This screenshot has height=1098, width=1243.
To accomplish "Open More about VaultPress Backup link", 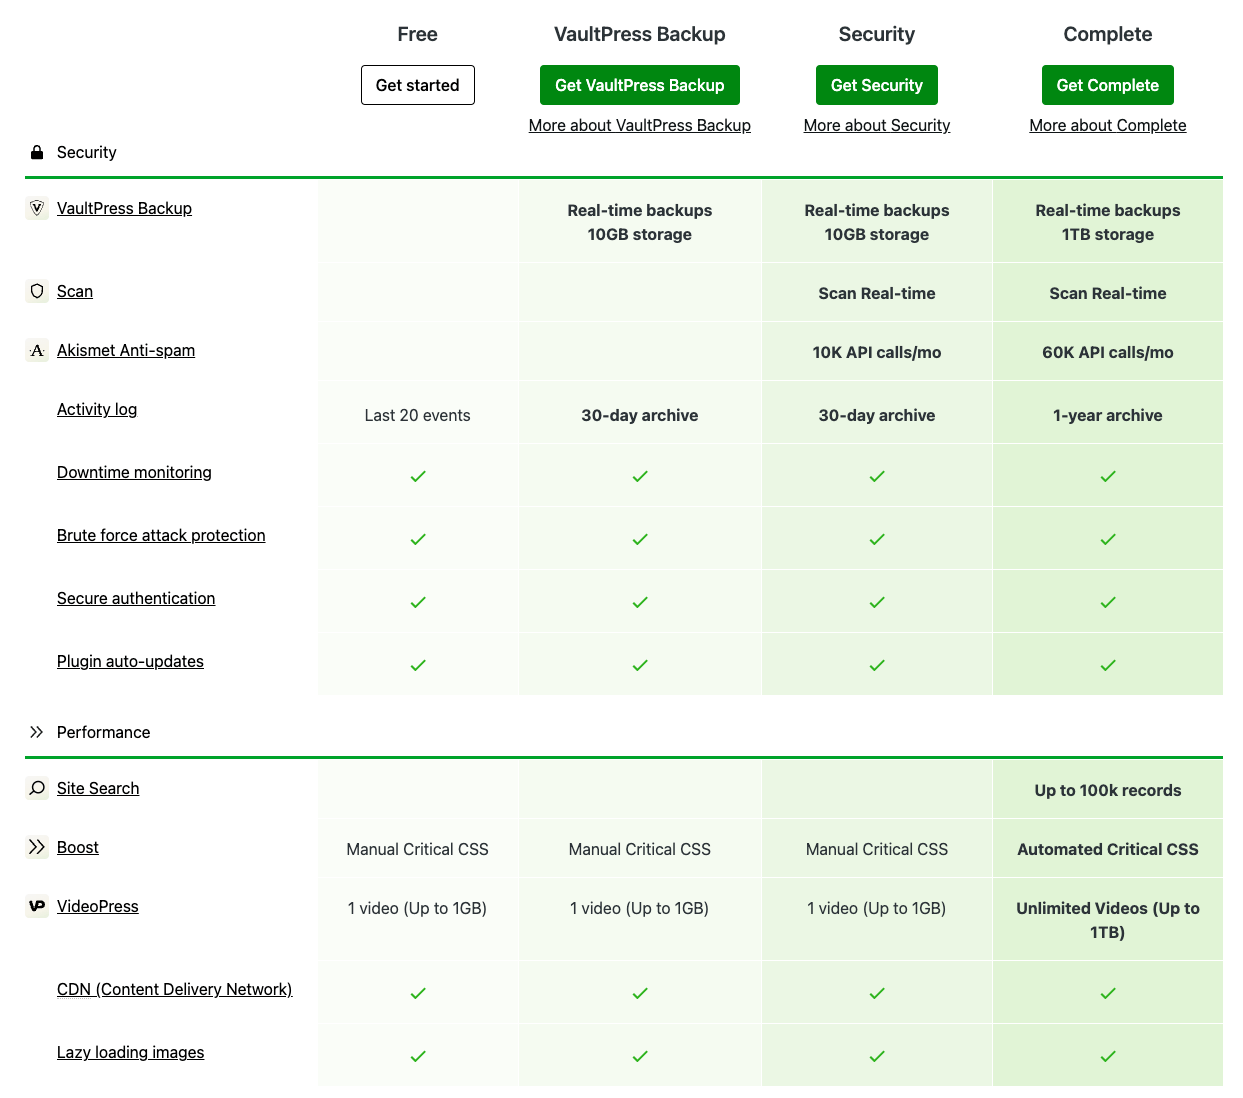I will pyautogui.click(x=639, y=125).
